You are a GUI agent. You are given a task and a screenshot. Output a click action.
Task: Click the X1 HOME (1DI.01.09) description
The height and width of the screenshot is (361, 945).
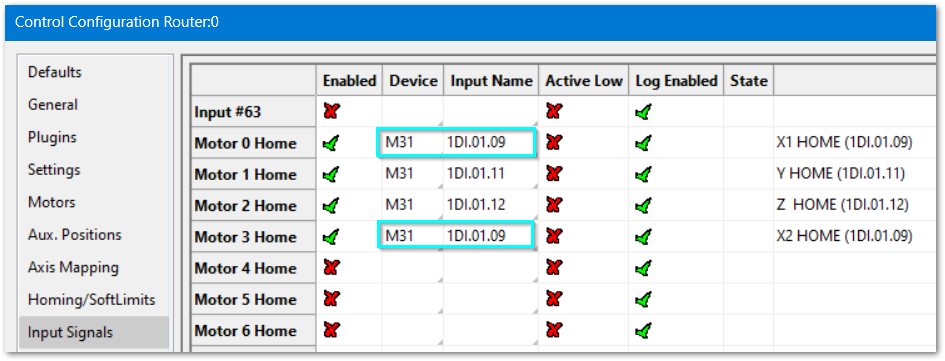point(844,143)
